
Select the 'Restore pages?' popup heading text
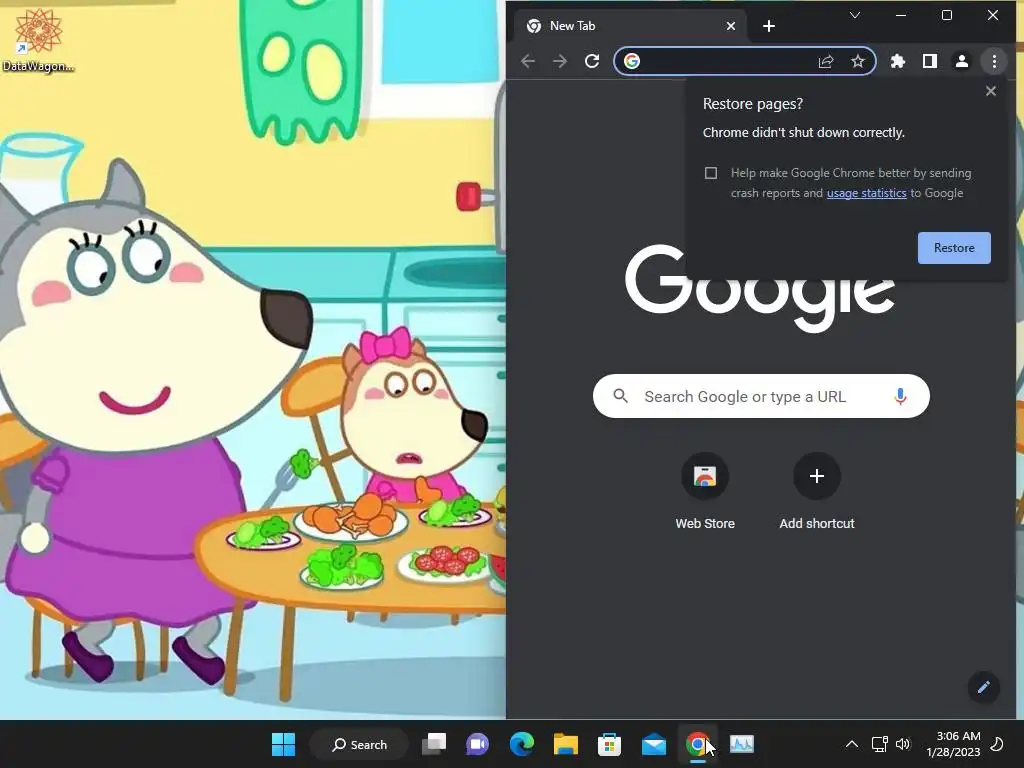click(752, 104)
